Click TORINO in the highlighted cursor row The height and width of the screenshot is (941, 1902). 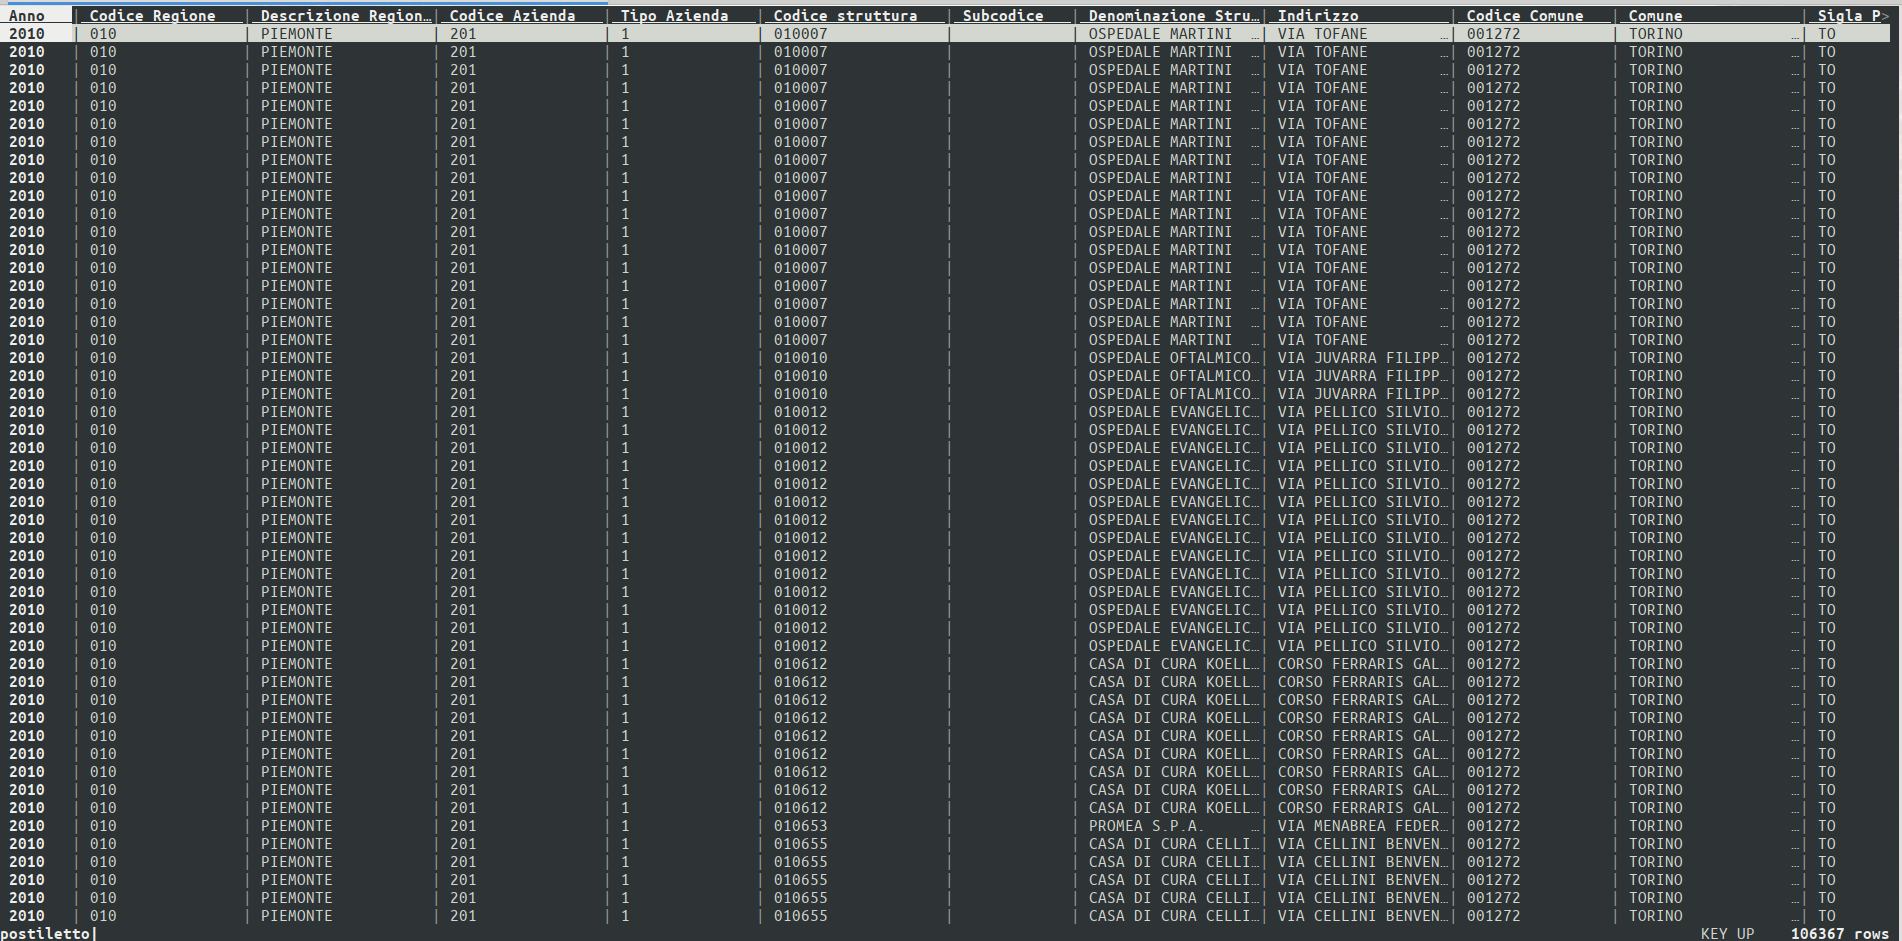coord(1655,34)
